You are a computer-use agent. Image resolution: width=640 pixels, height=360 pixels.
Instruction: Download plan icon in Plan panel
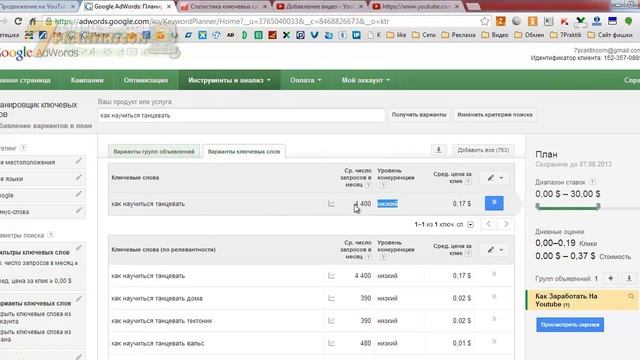629,278
